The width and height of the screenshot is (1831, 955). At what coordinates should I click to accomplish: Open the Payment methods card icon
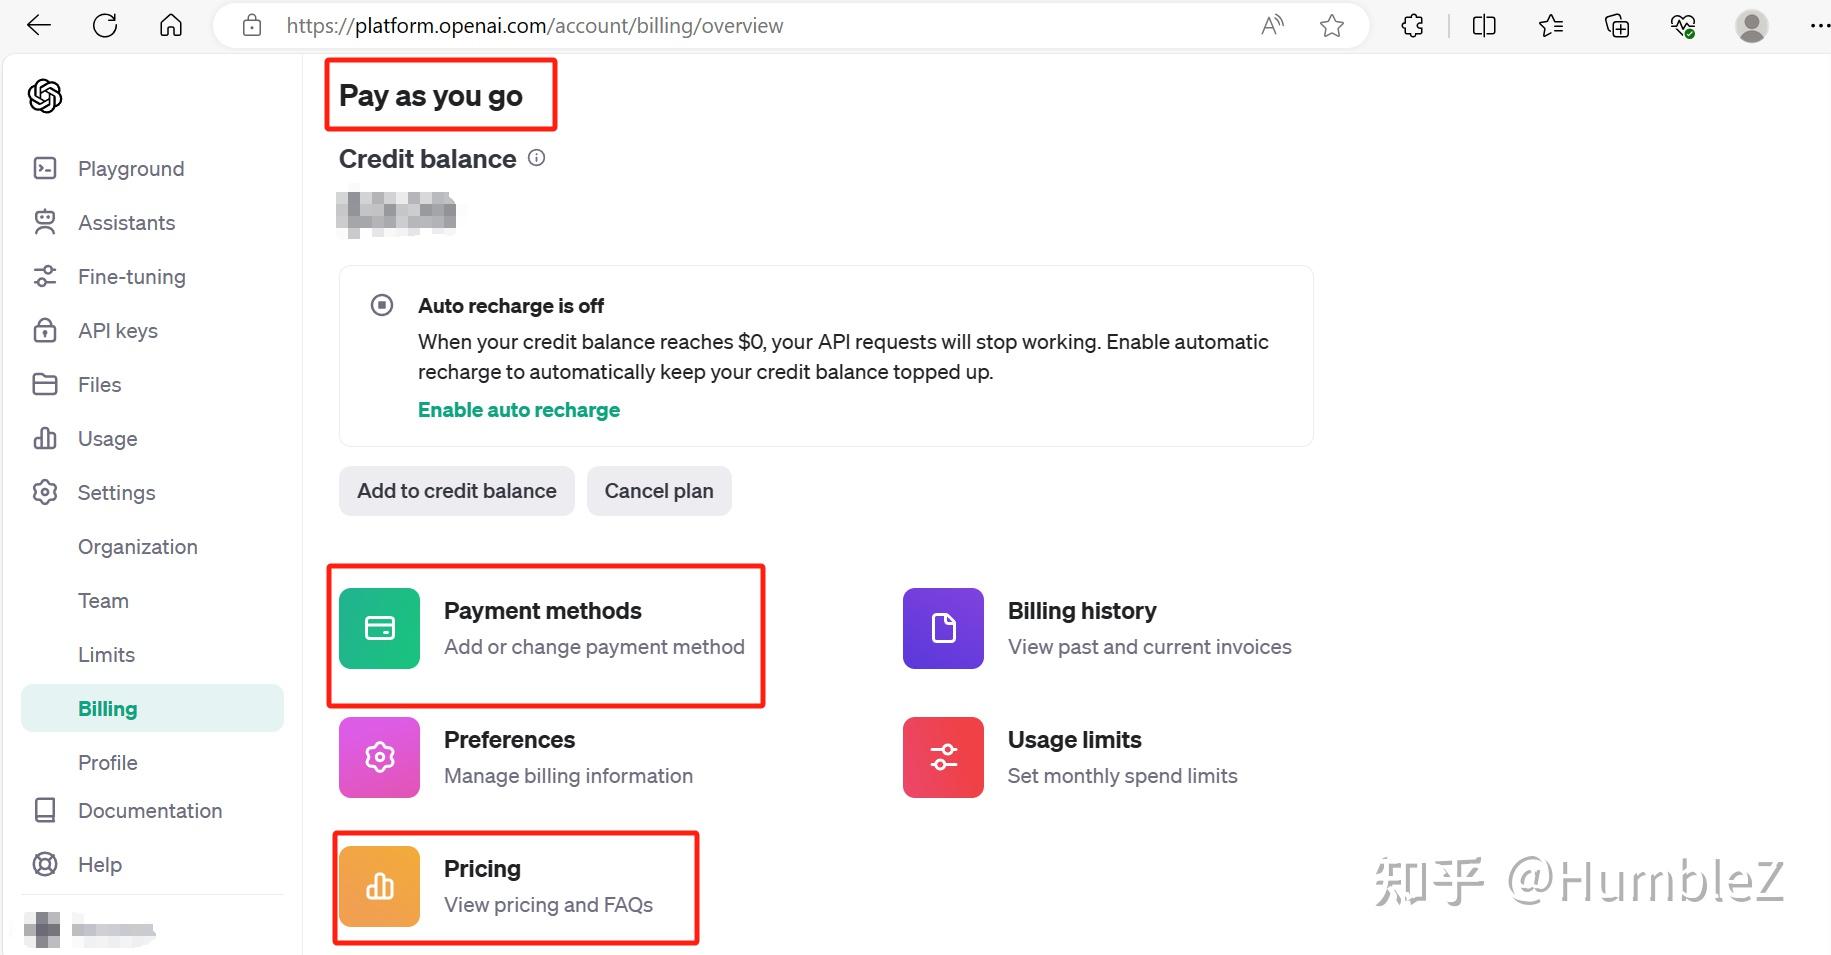379,628
